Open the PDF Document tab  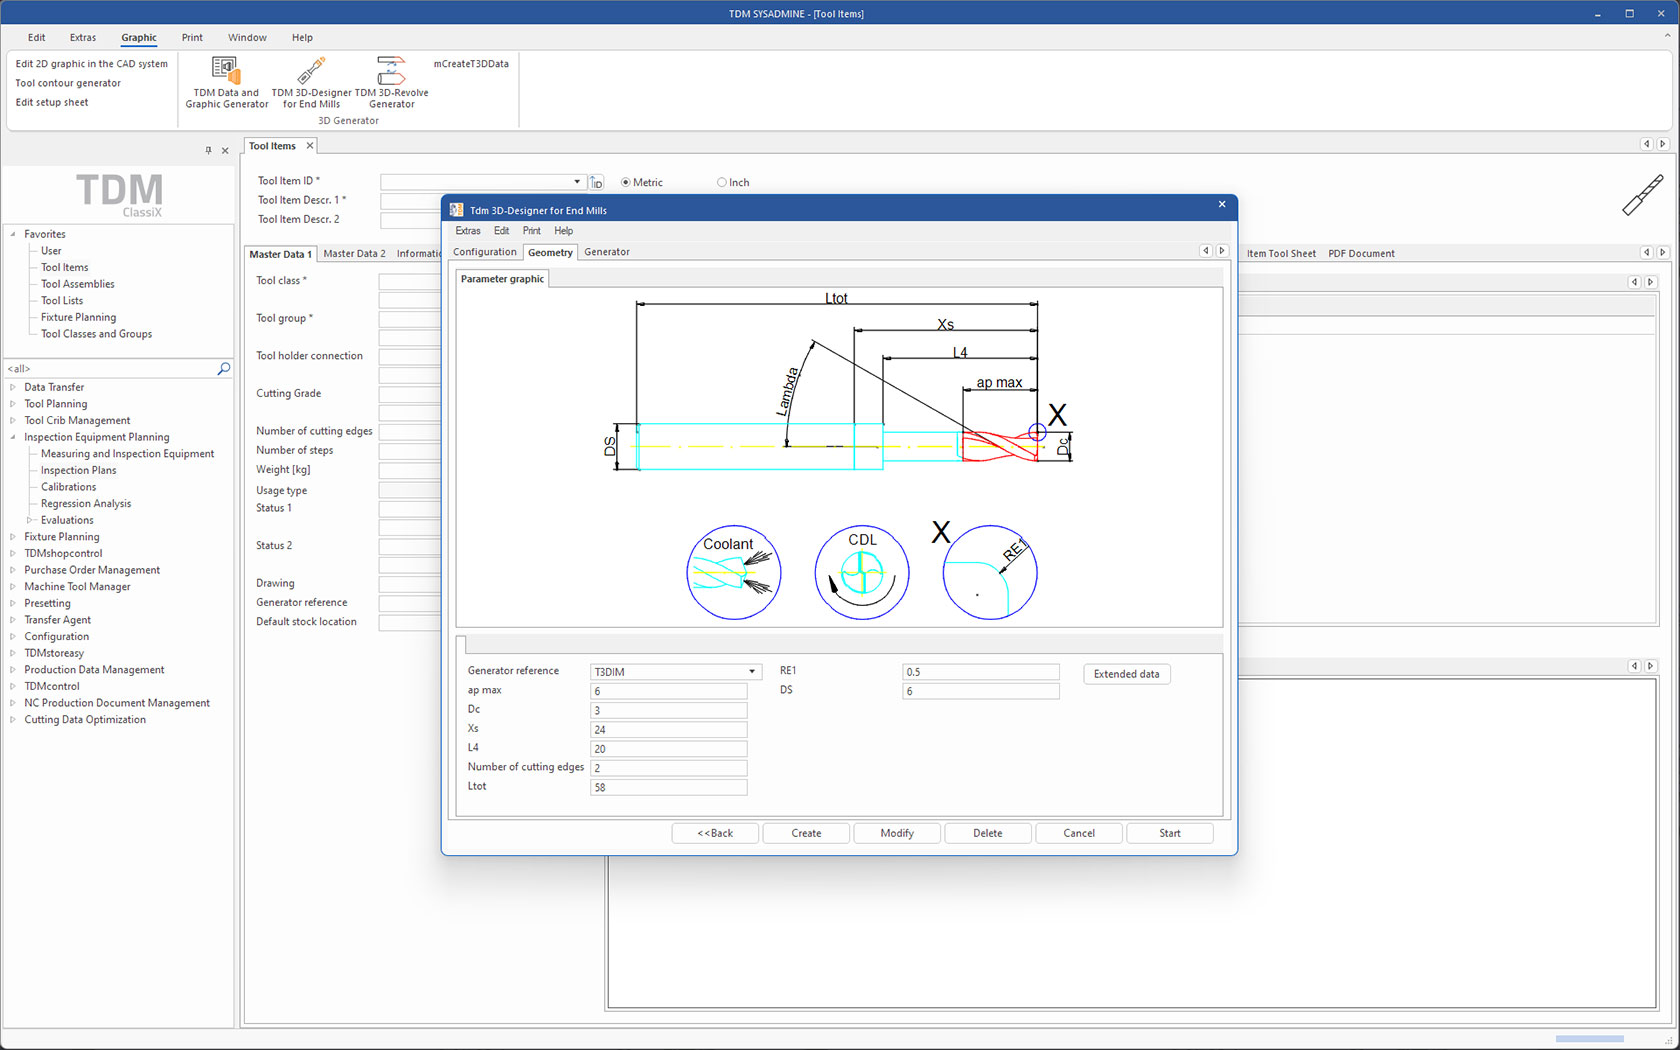[x=1361, y=254]
